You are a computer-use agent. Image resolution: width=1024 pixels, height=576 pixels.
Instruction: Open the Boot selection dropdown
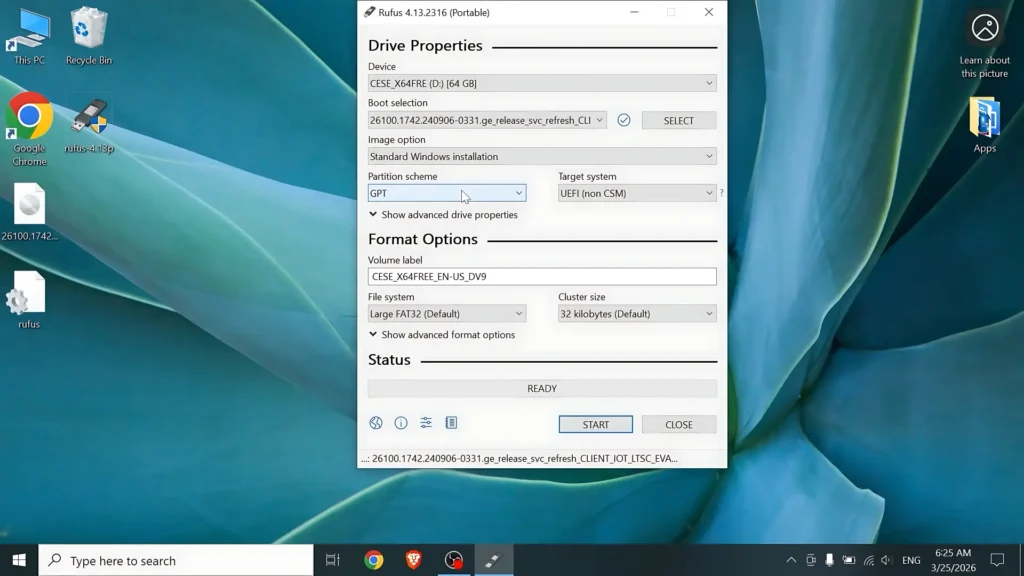pos(487,120)
